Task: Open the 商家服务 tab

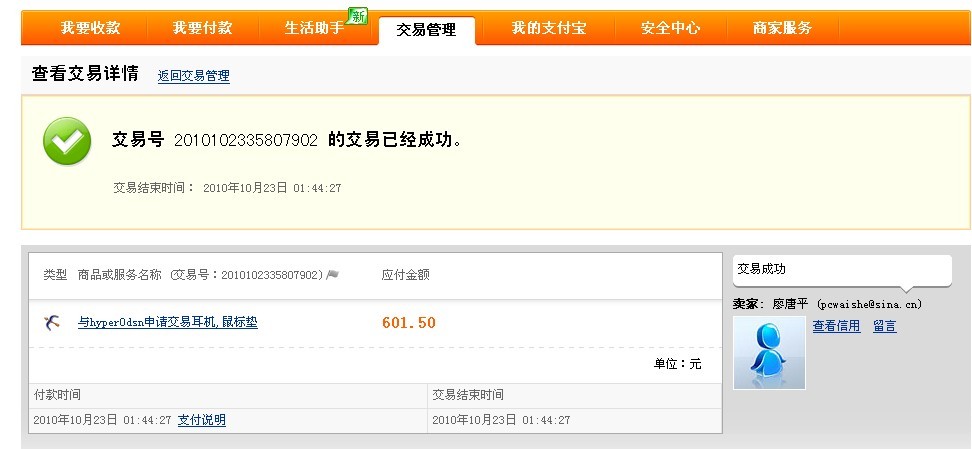Action: (x=782, y=28)
